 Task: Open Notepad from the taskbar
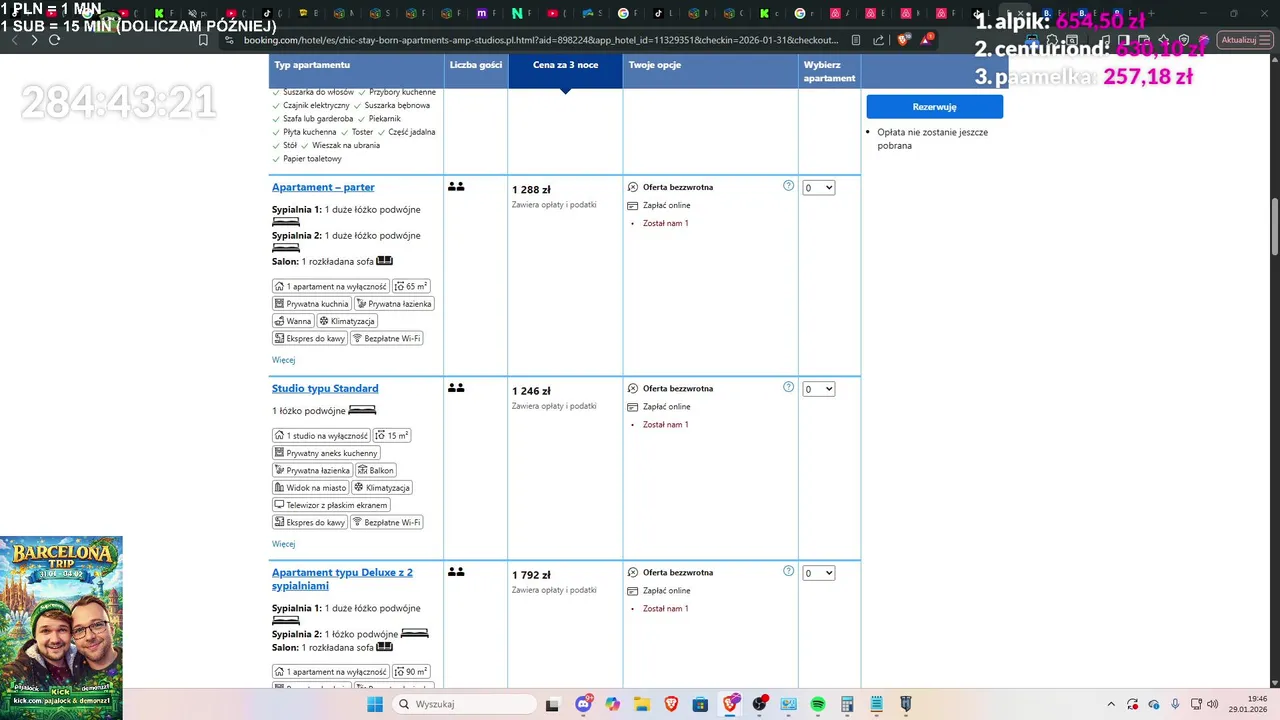click(x=876, y=704)
